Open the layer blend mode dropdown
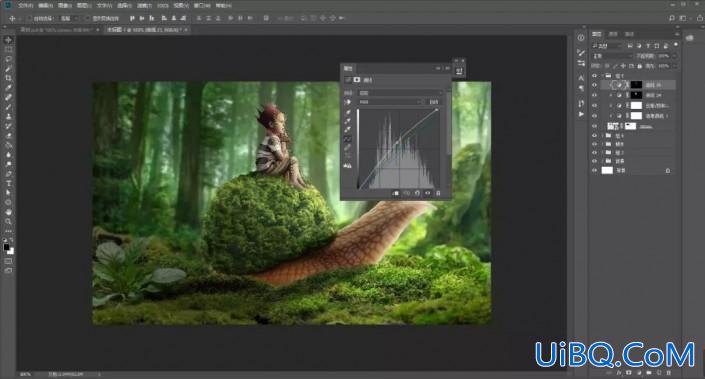 pos(612,56)
